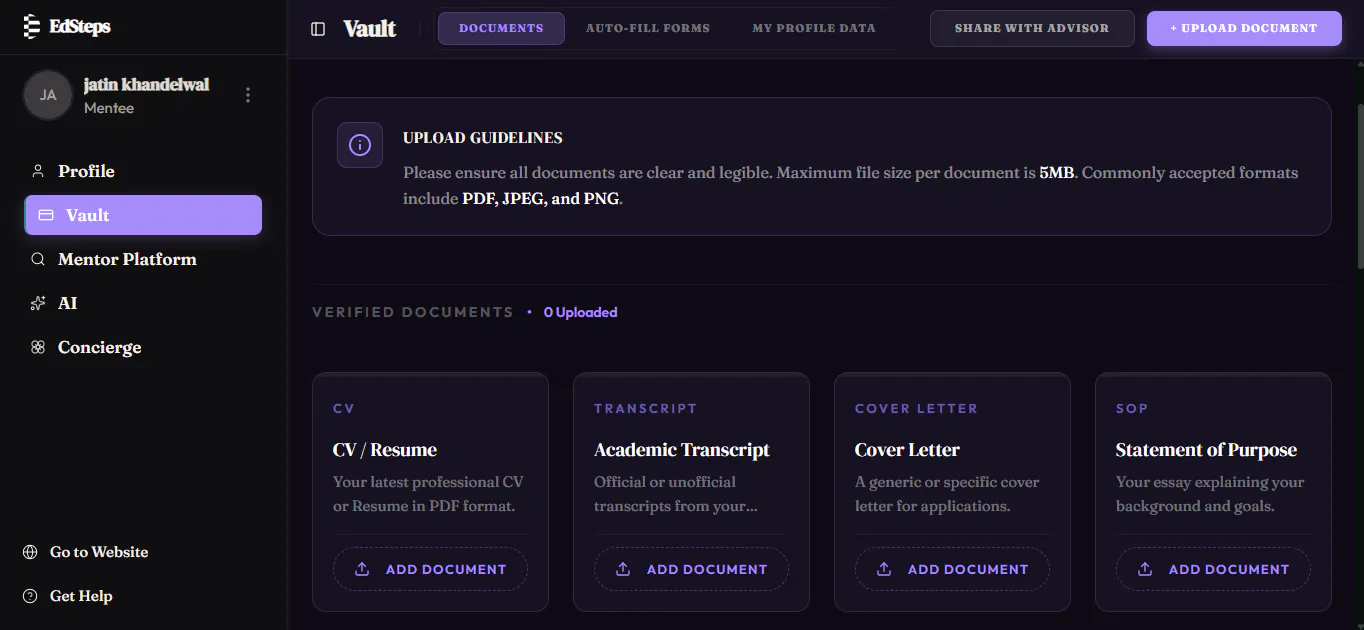Click the upload icon on CV card

click(x=362, y=569)
